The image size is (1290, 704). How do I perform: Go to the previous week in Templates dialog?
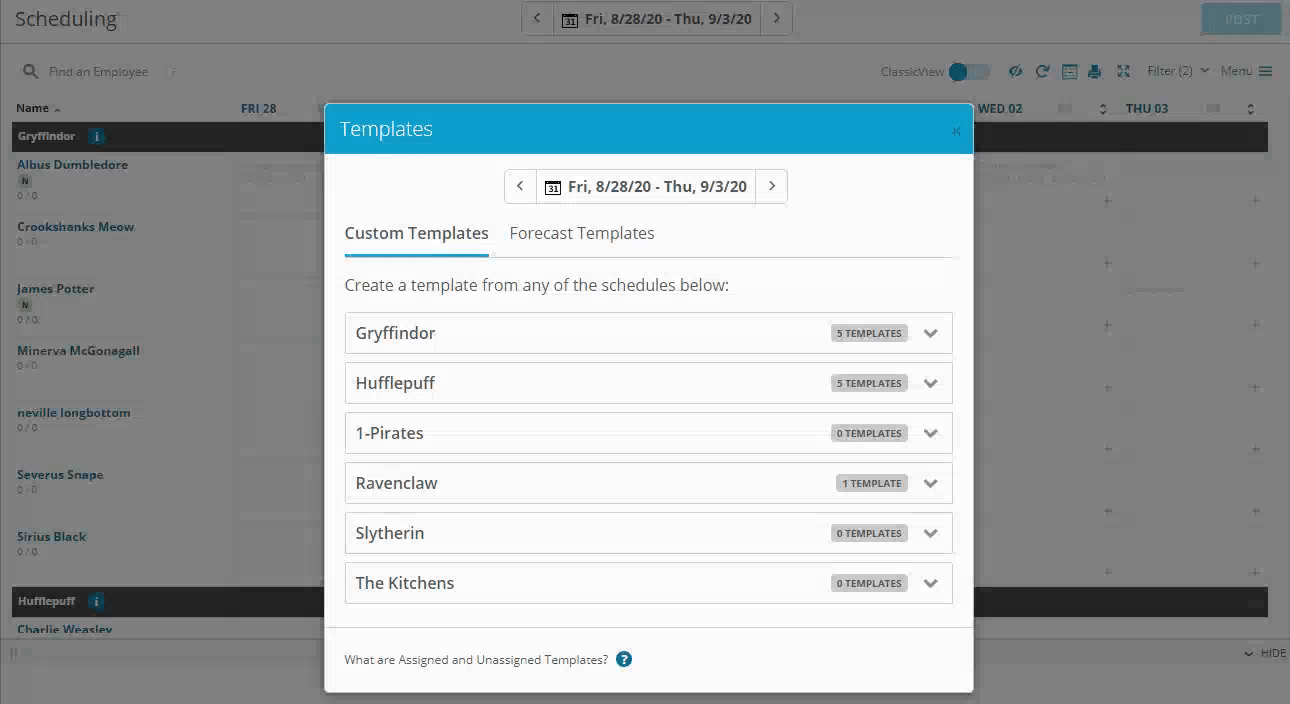click(x=520, y=186)
